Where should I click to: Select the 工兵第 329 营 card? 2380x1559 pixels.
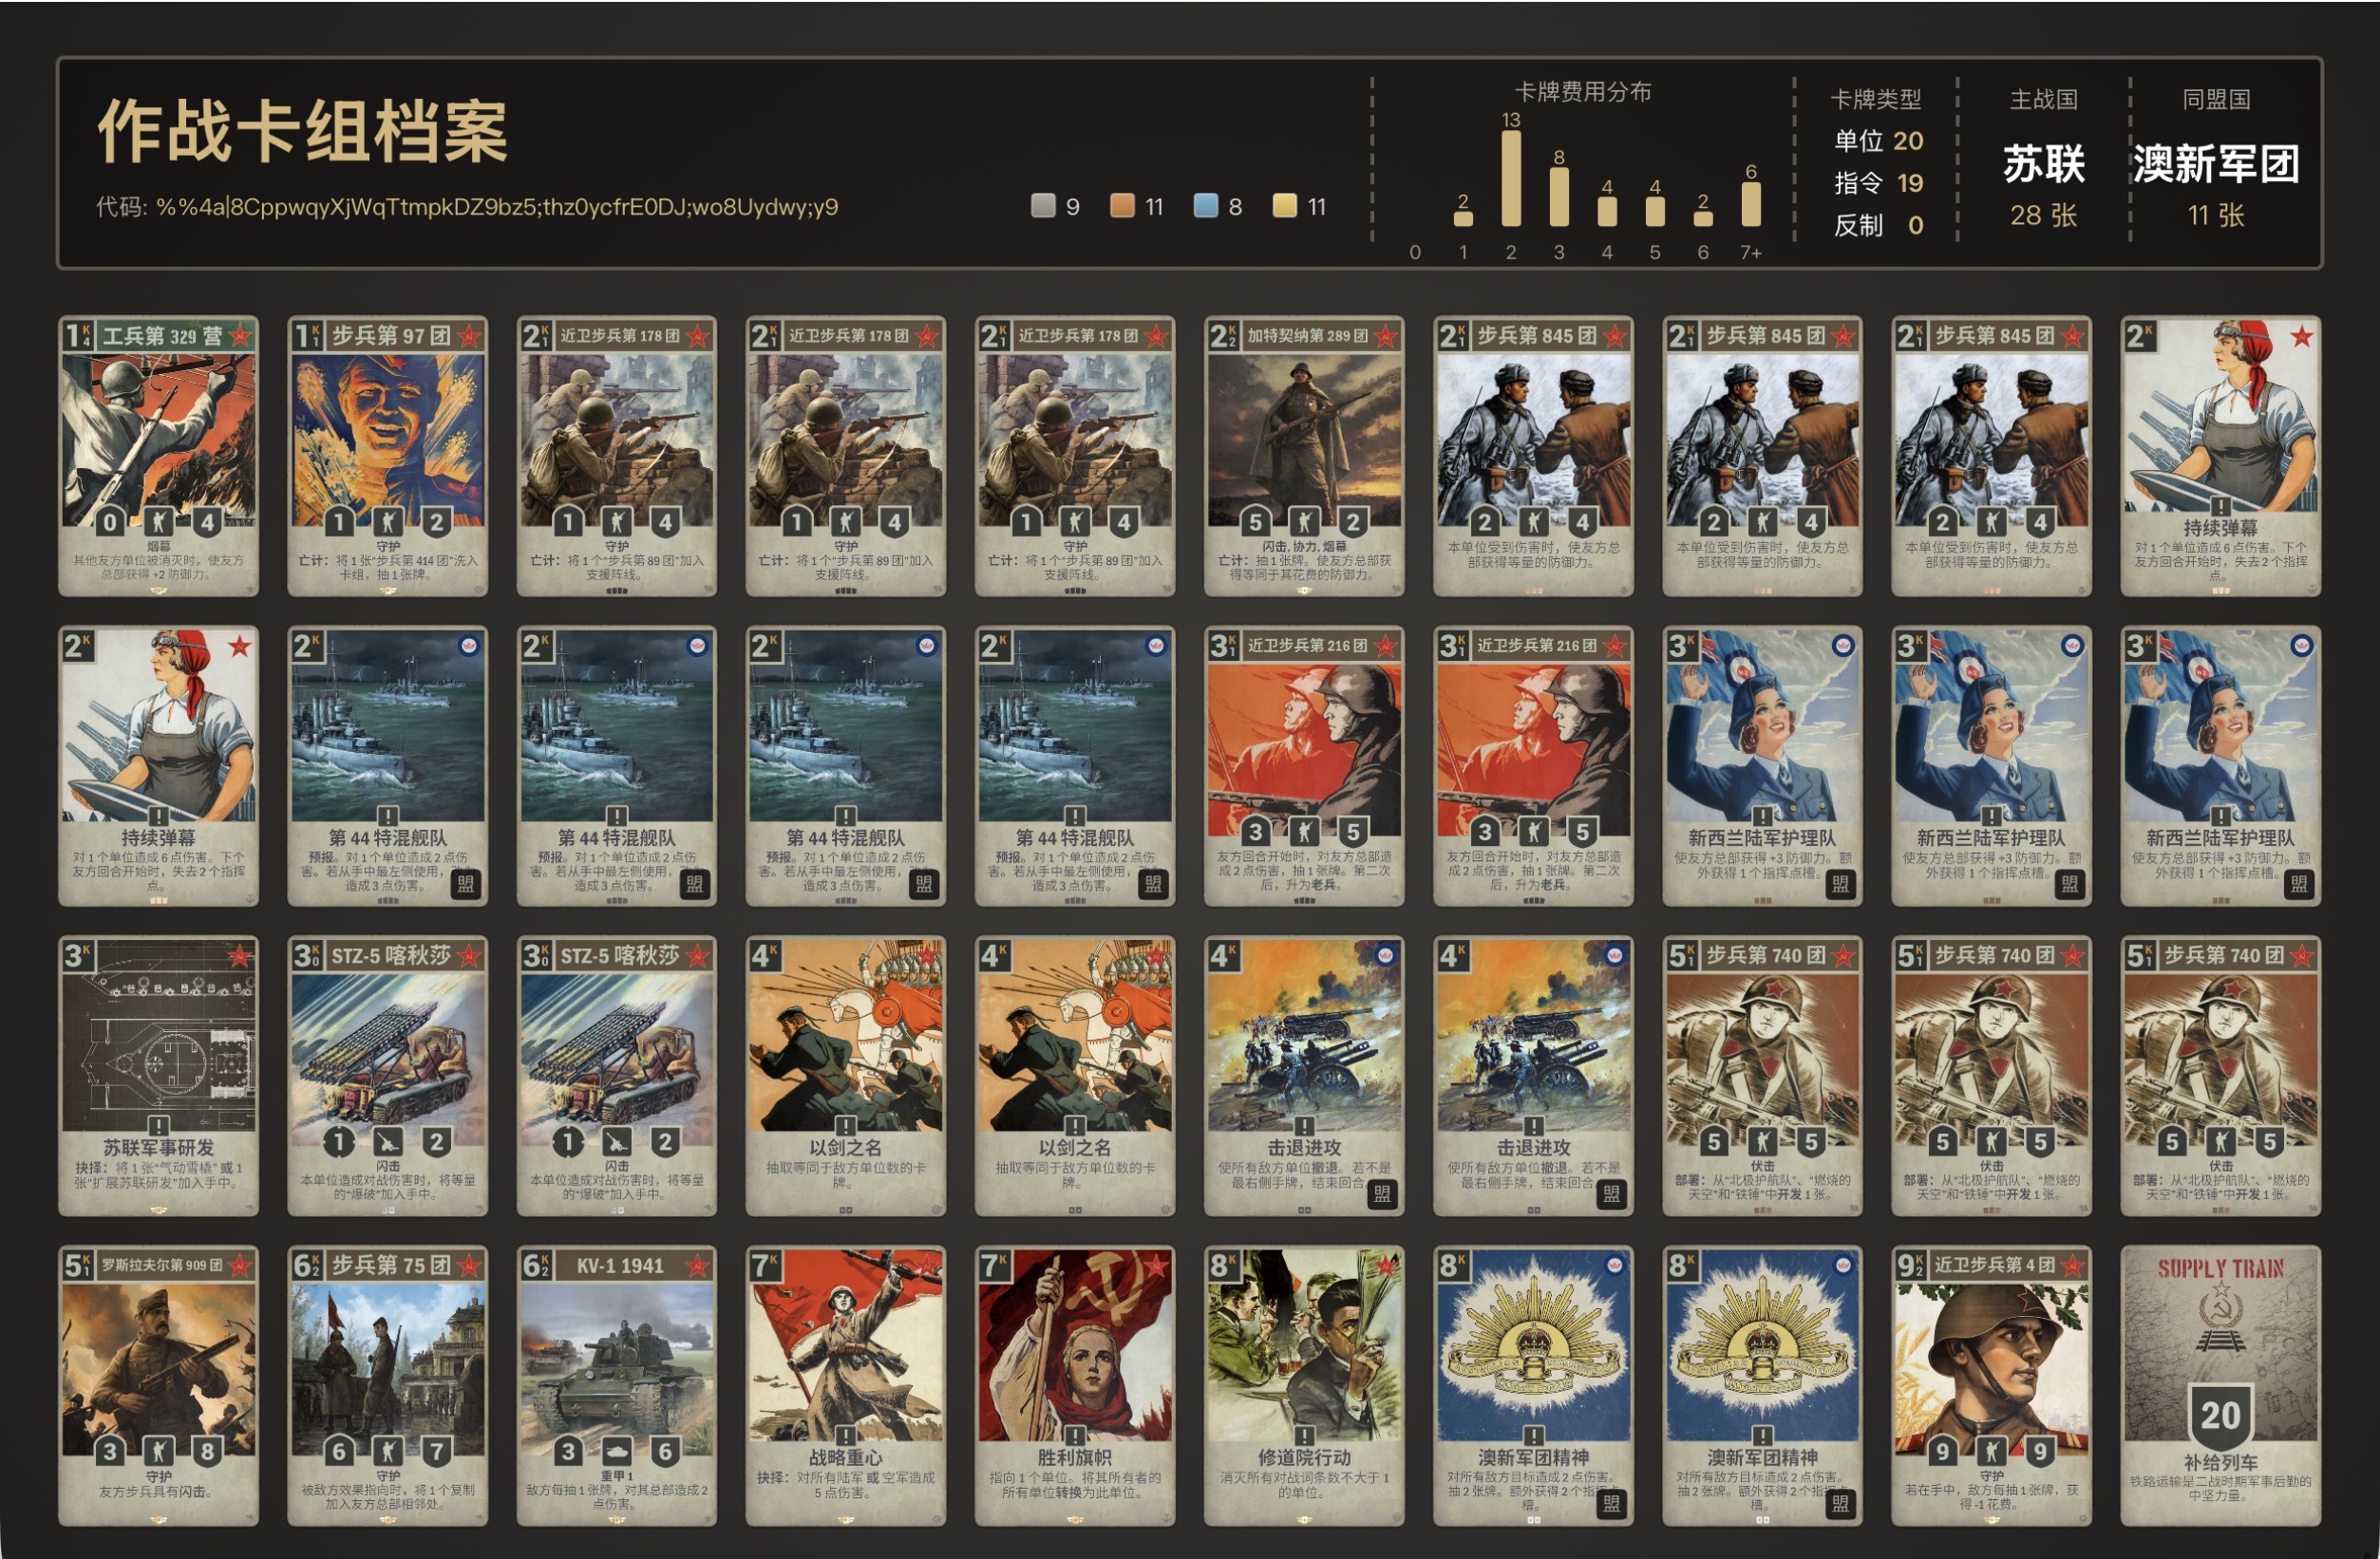pos(158,456)
